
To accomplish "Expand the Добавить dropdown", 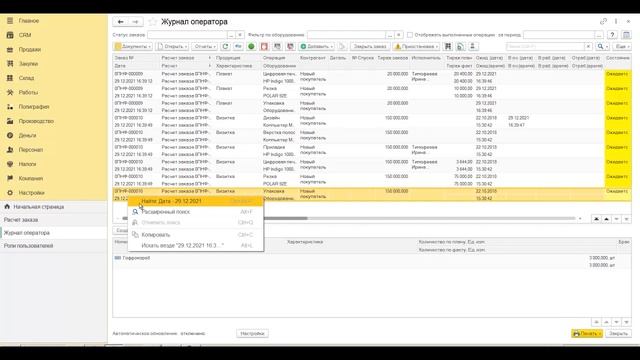I will click(x=317, y=47).
